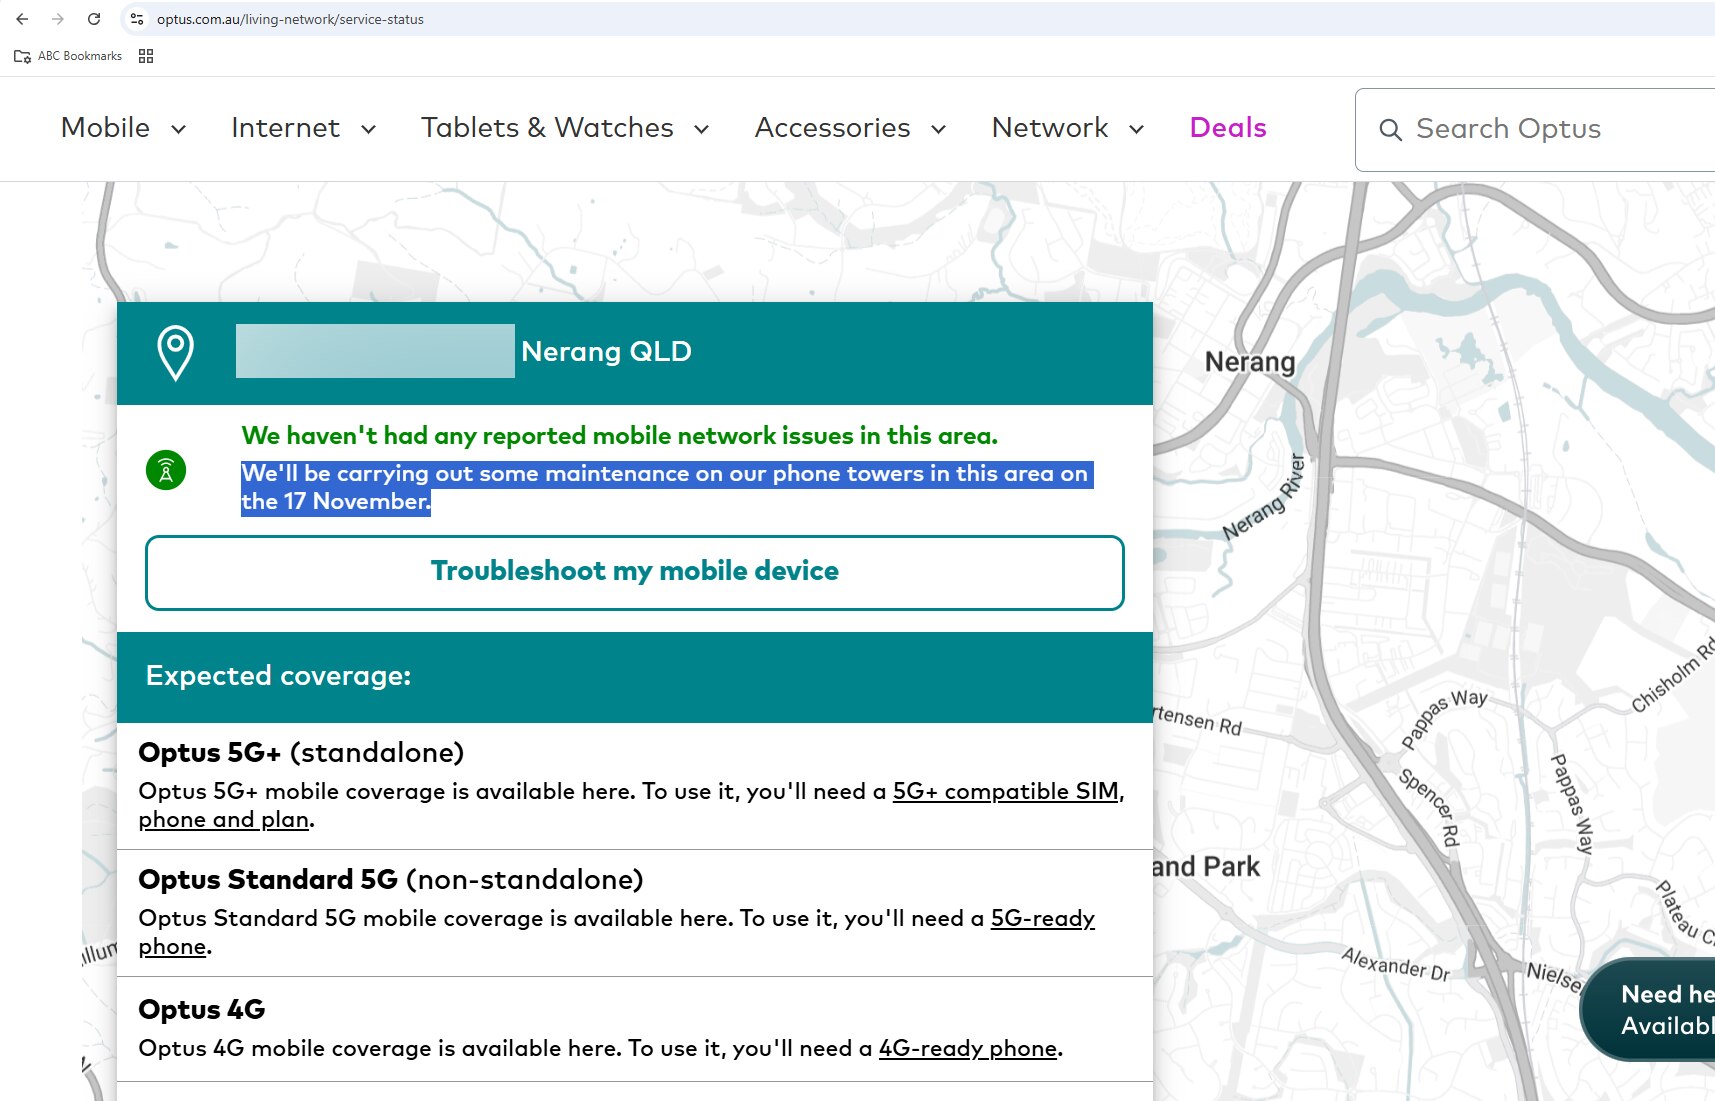Open the 4G-ready phone link

coord(967,1048)
